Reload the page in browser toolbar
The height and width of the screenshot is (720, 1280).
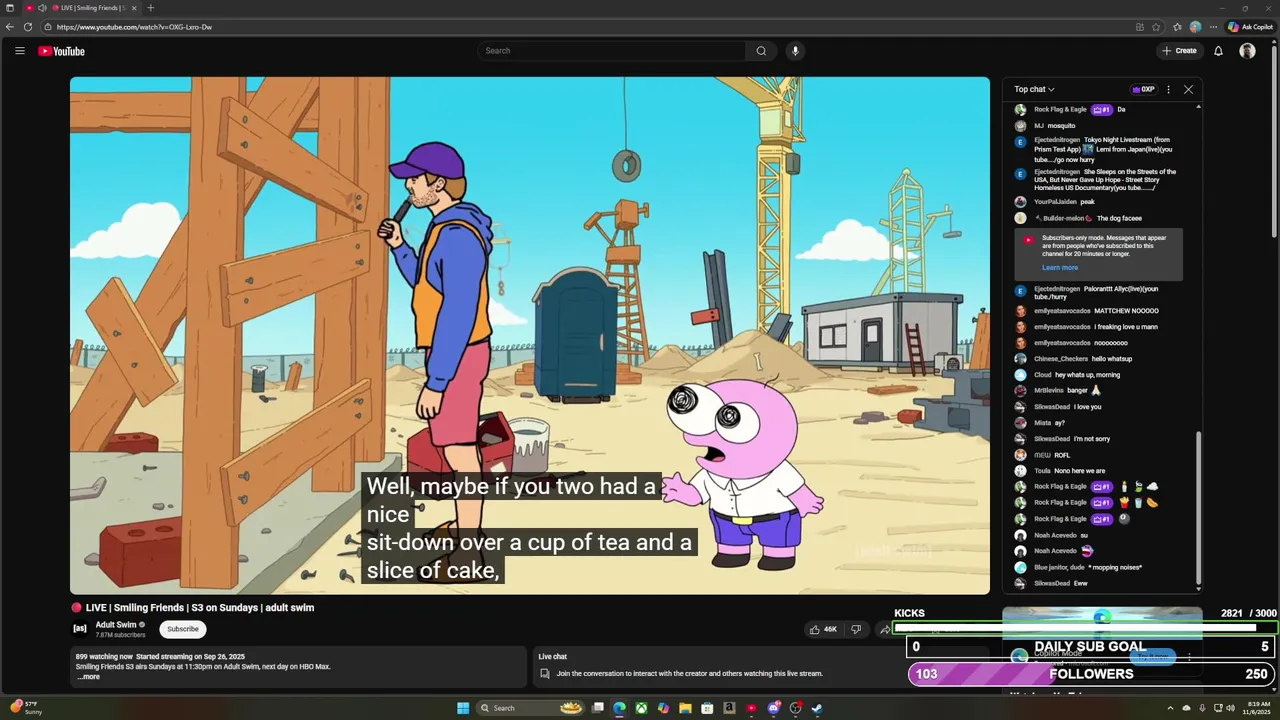coord(28,27)
